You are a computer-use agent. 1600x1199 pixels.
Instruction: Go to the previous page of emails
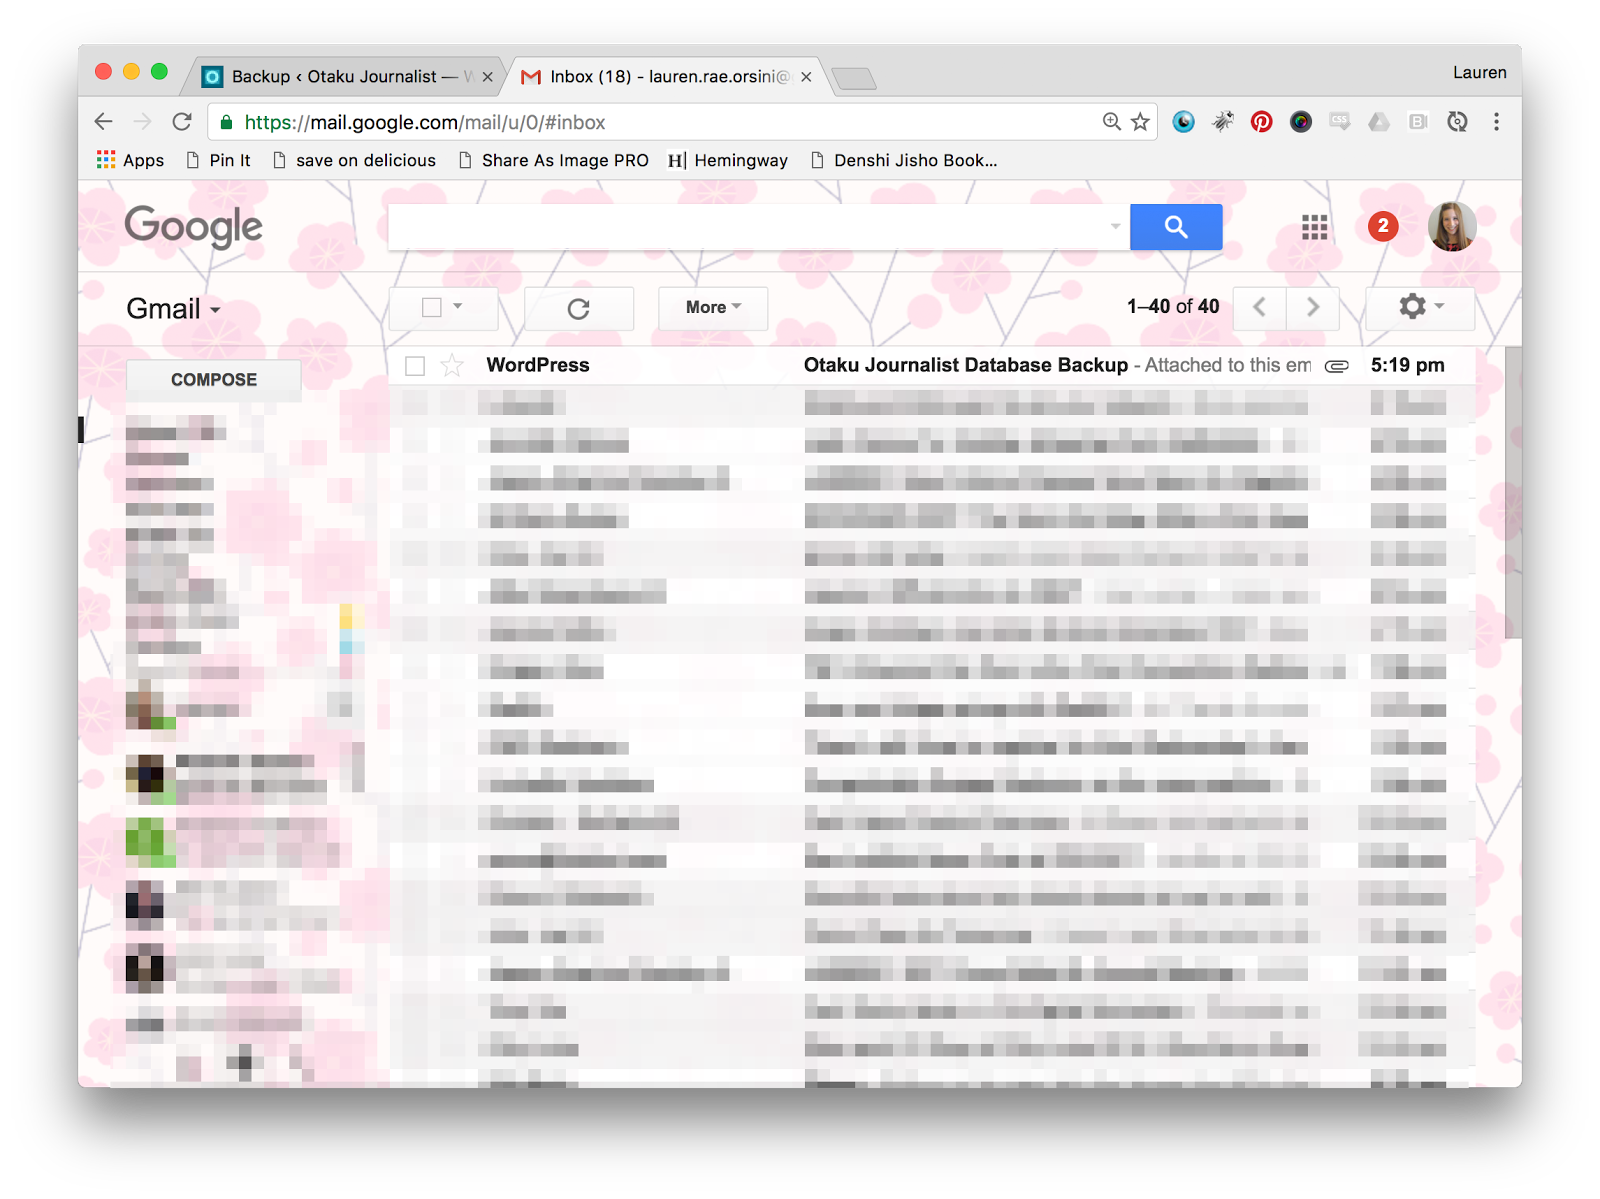pos(1259,307)
